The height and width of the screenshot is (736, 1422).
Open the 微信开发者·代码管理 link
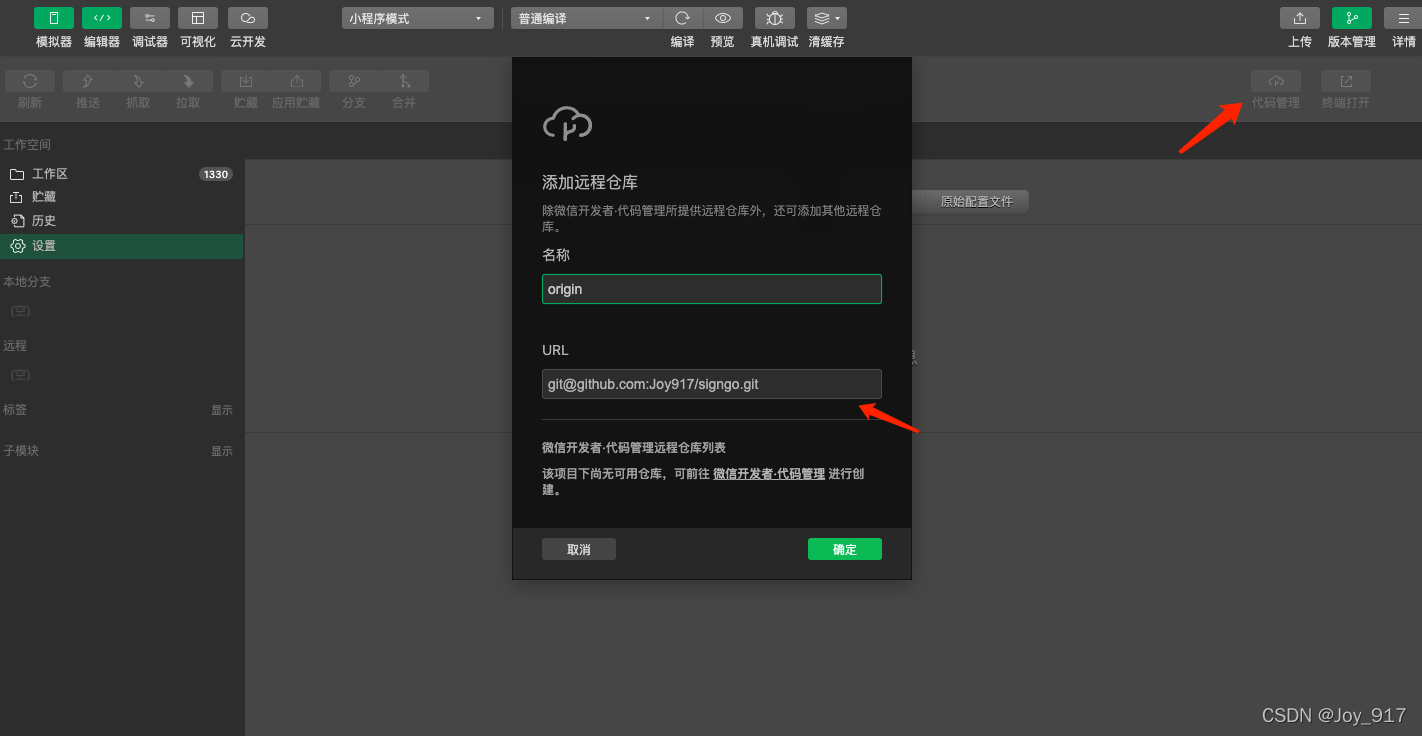[769, 474]
